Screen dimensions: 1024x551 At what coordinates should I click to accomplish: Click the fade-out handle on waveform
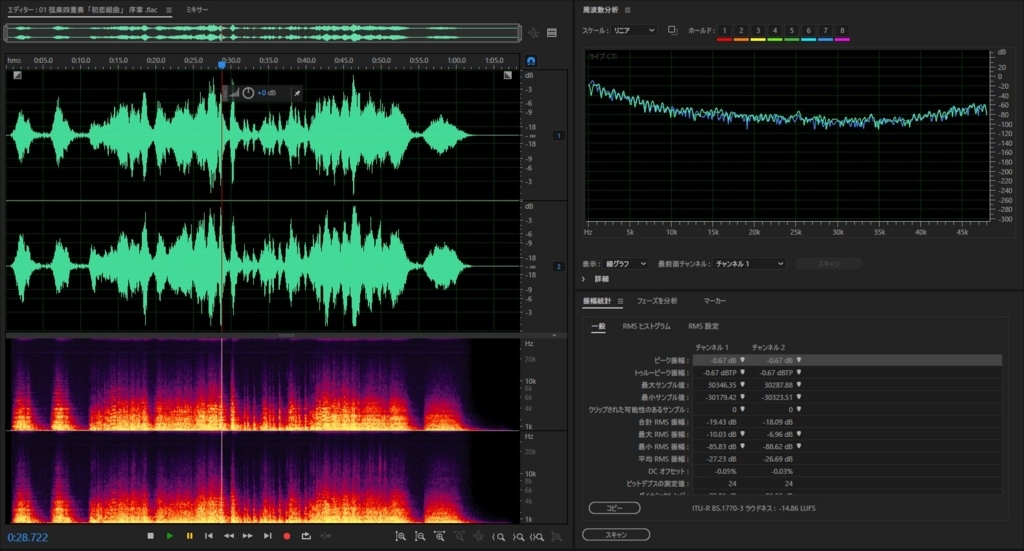507,75
